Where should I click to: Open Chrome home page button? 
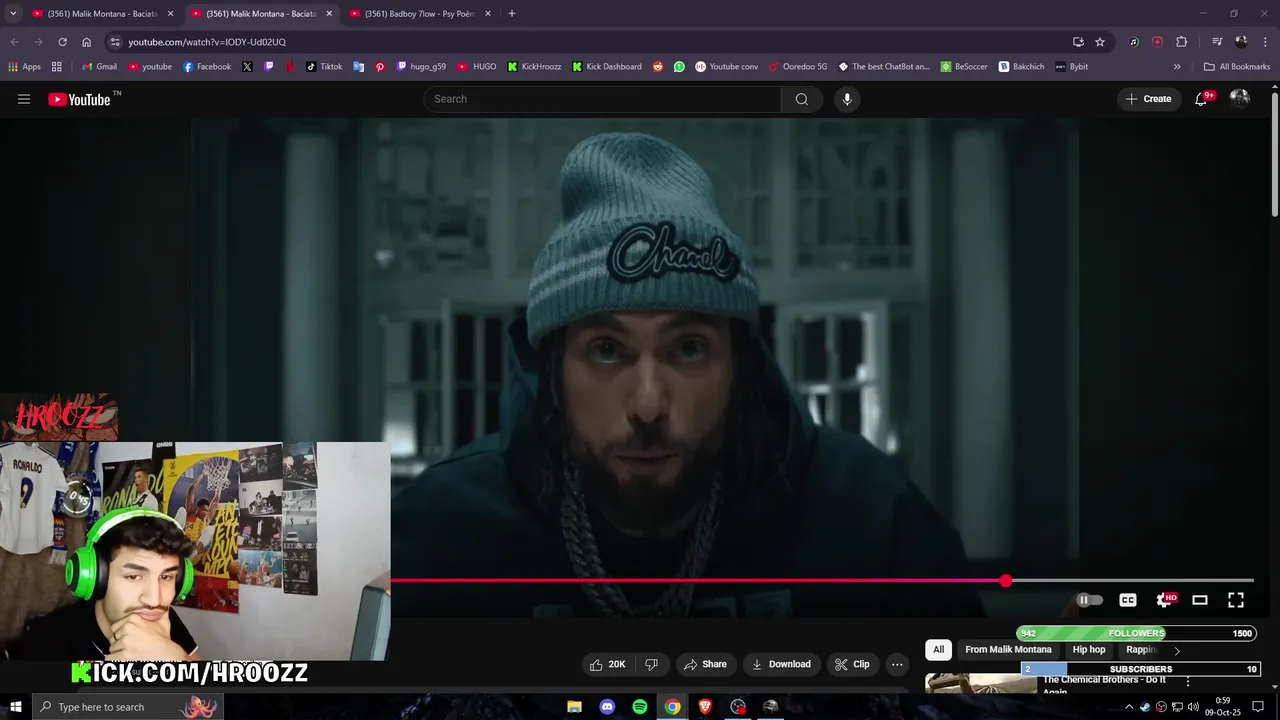[x=86, y=42]
